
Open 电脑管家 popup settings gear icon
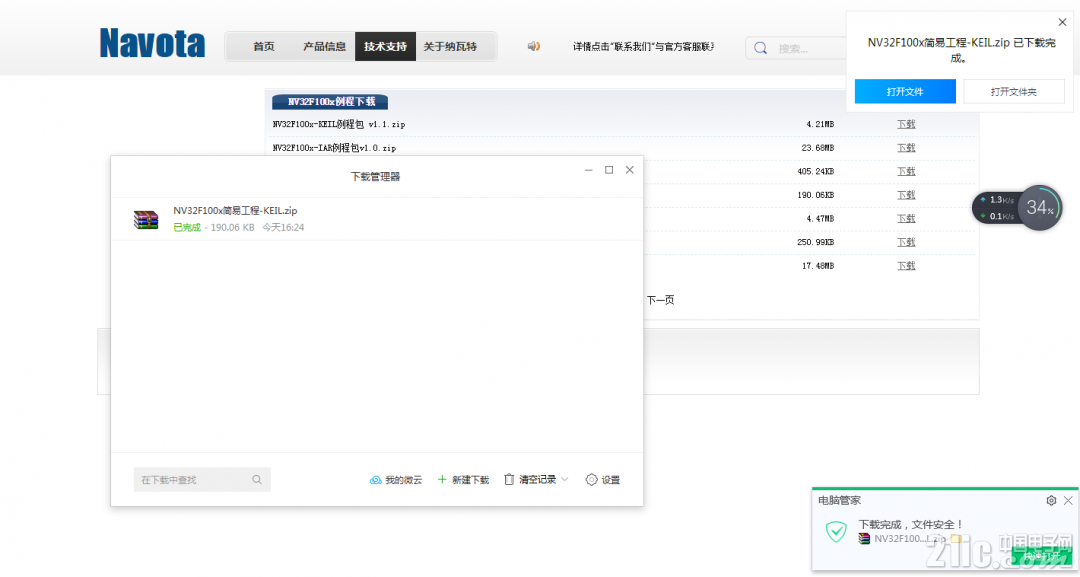click(x=1051, y=501)
